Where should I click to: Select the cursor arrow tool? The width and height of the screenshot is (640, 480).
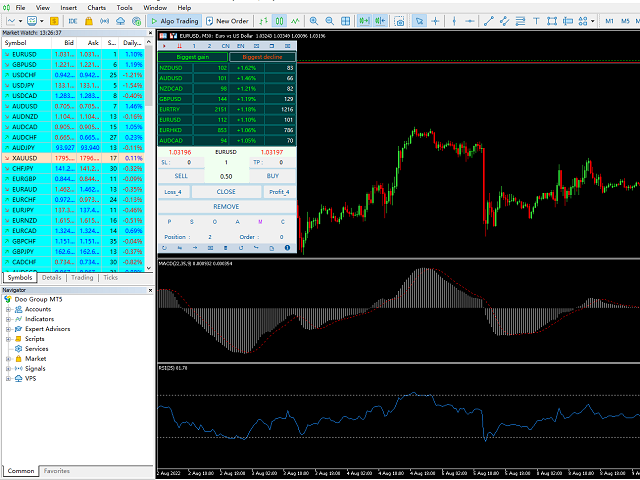[419, 21]
